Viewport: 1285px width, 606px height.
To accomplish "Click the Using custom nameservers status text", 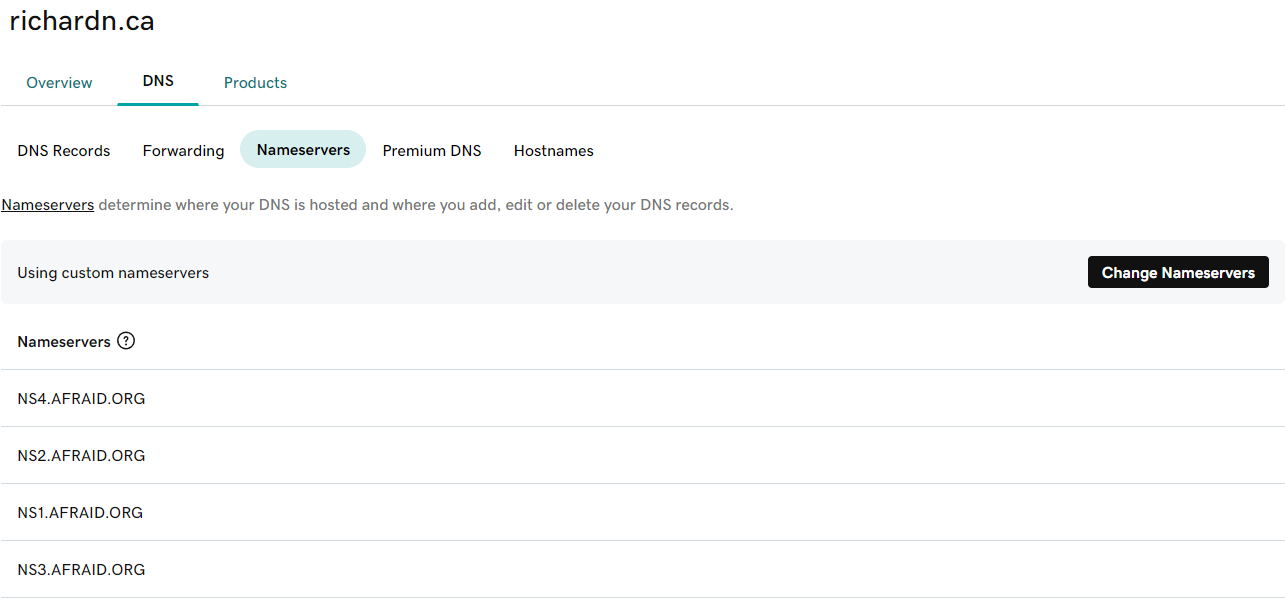I will coord(113,273).
